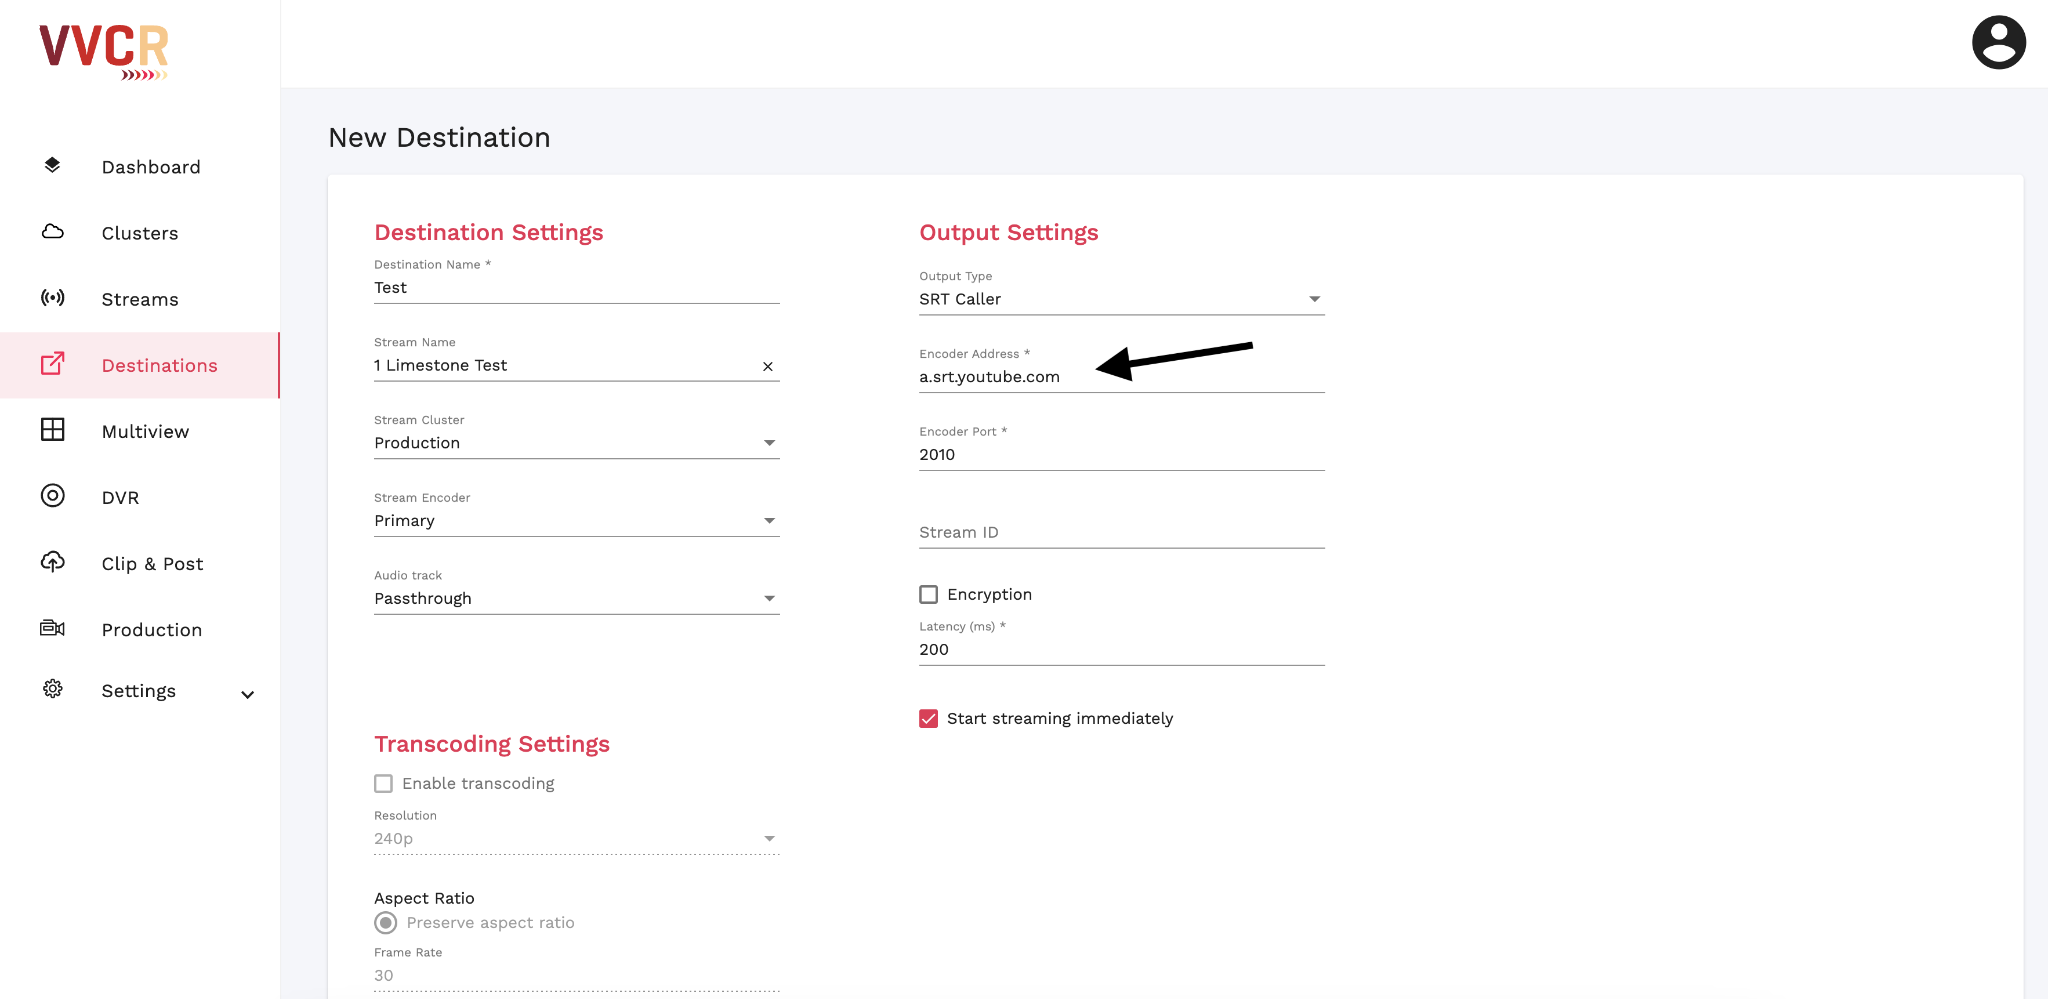The width and height of the screenshot is (2048, 999).
Task: Open Multiview using the grid icon
Action: pos(52,430)
